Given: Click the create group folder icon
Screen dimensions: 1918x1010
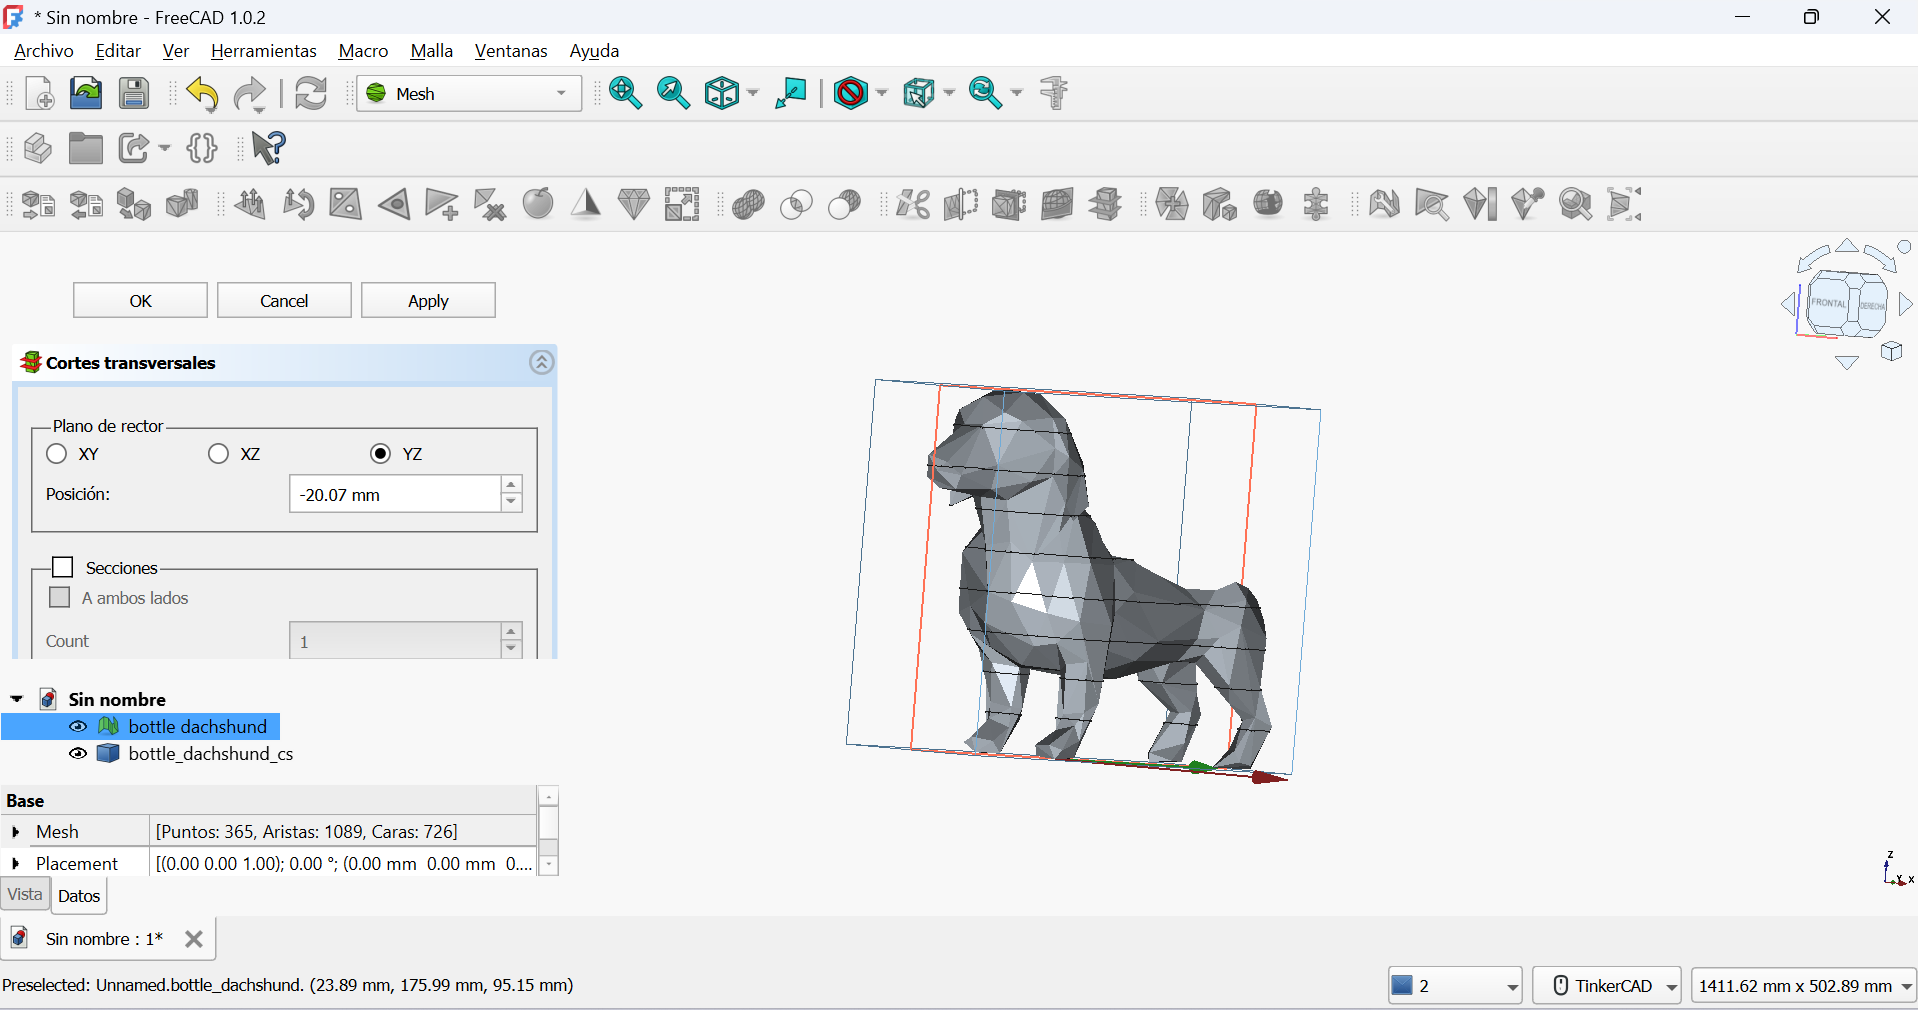Looking at the screenshot, I should [x=86, y=148].
